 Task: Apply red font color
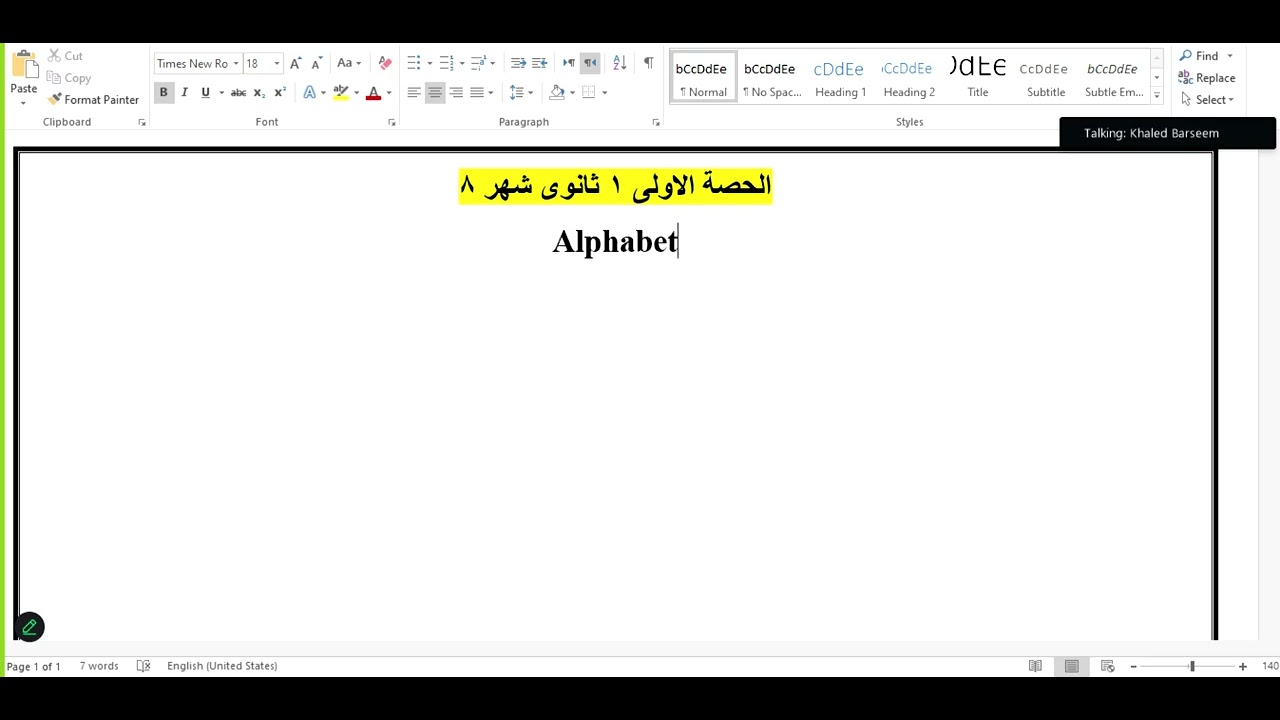pyautogui.click(x=373, y=92)
